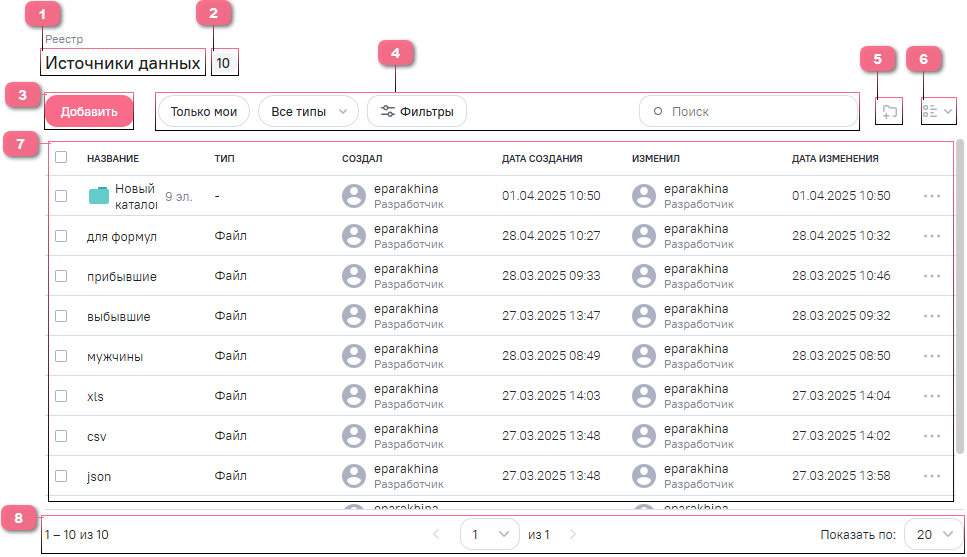Click the «Новый каталог» folder icon
The height and width of the screenshot is (557, 967).
(x=98, y=196)
